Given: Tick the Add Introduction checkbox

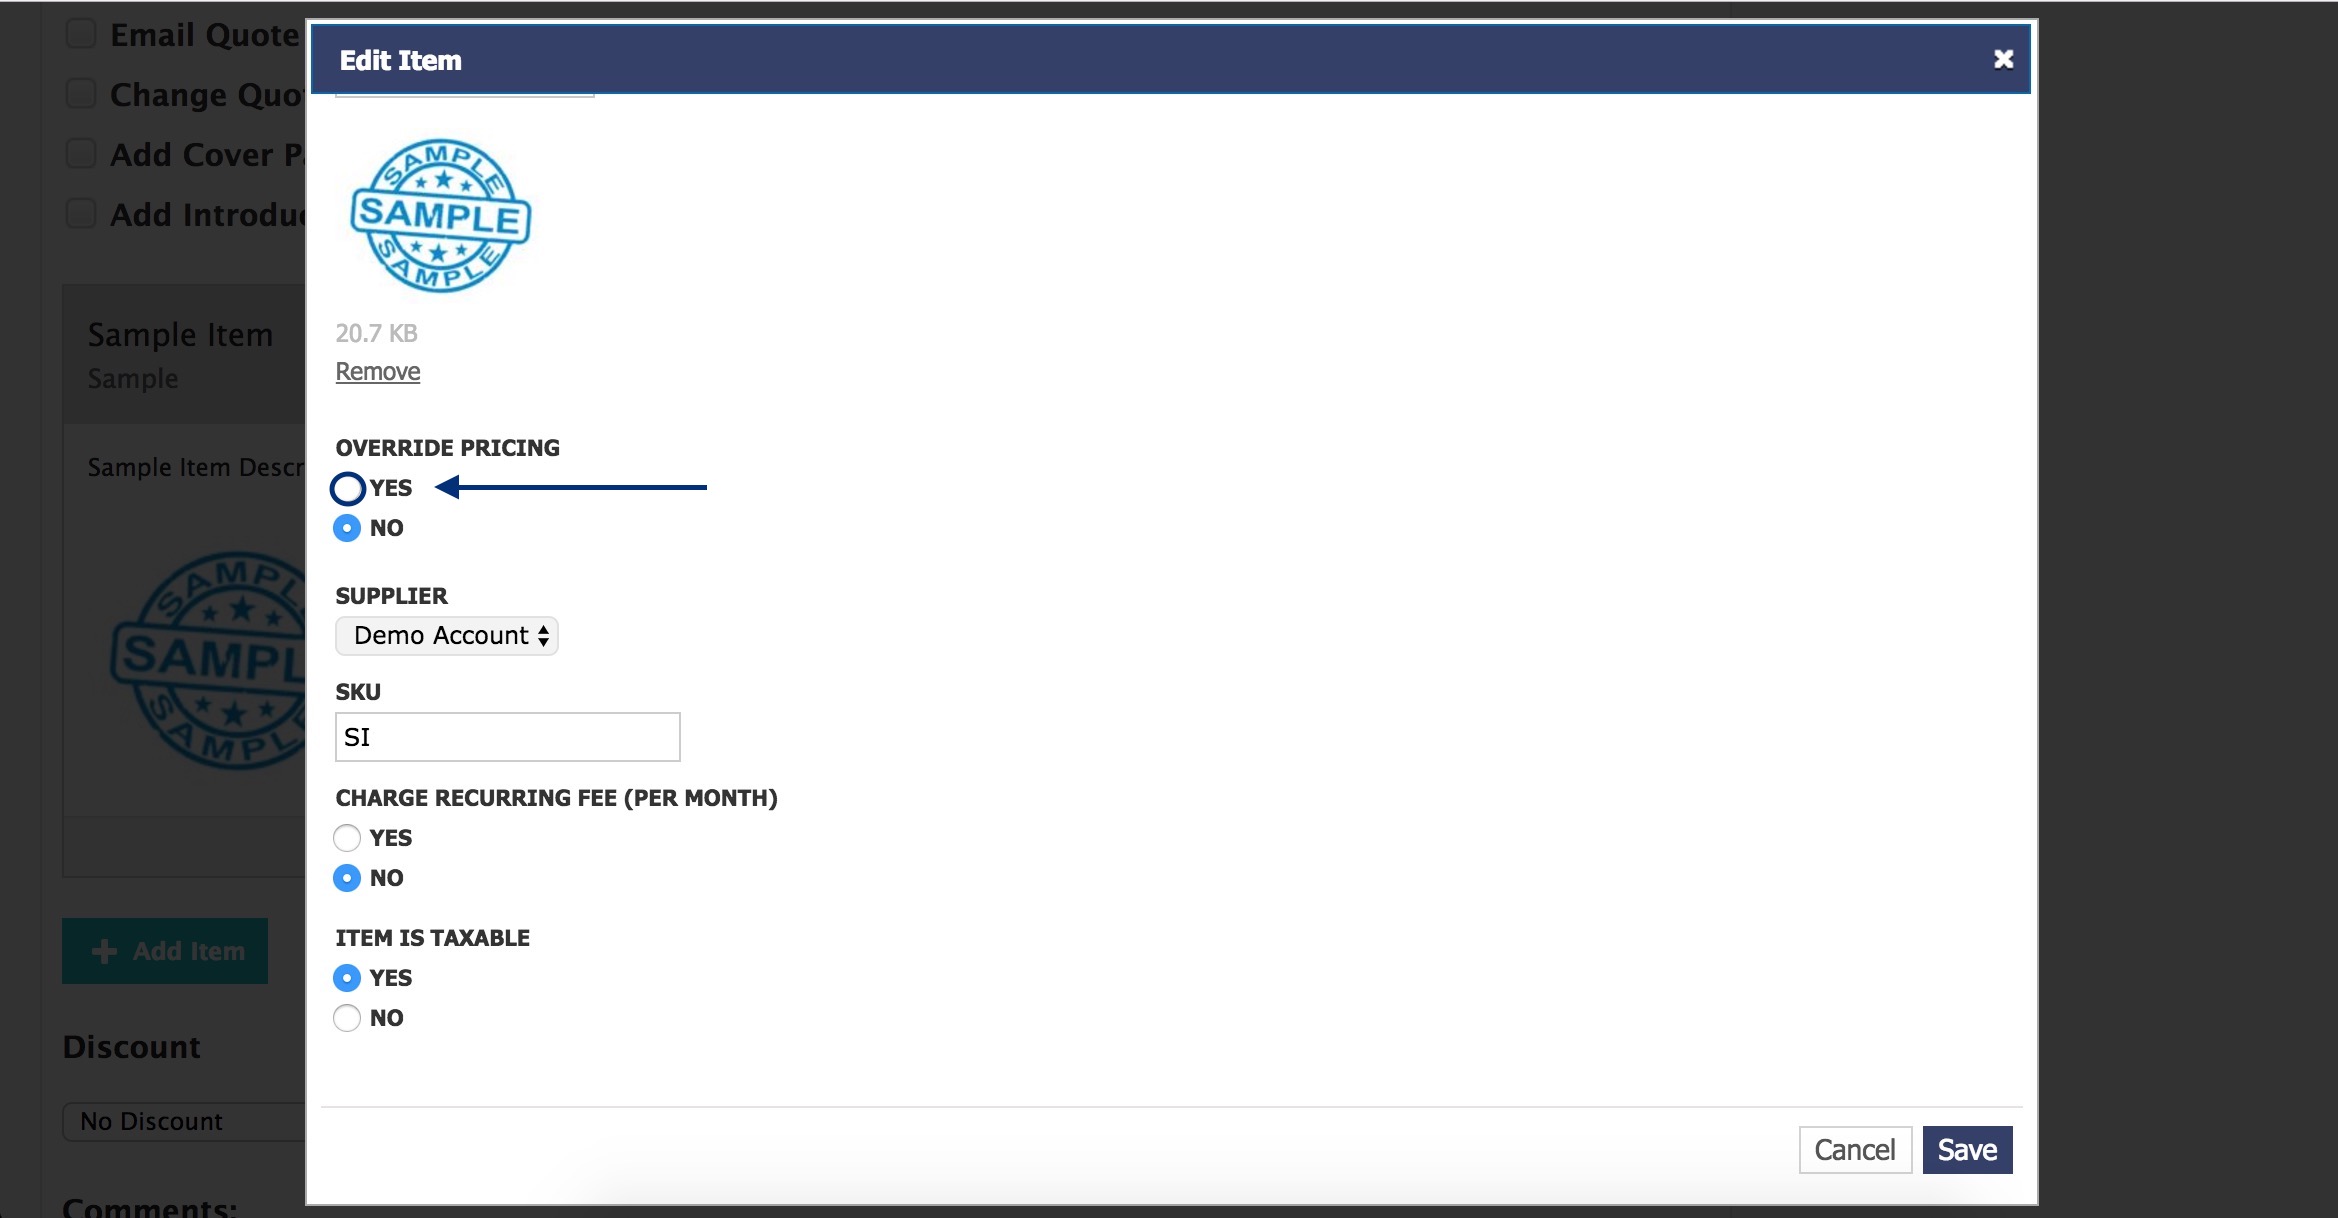Looking at the screenshot, I should pos(81,214).
